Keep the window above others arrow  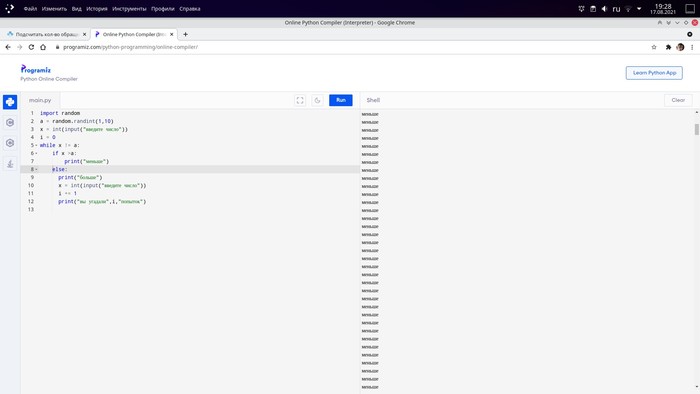(x=660, y=22)
